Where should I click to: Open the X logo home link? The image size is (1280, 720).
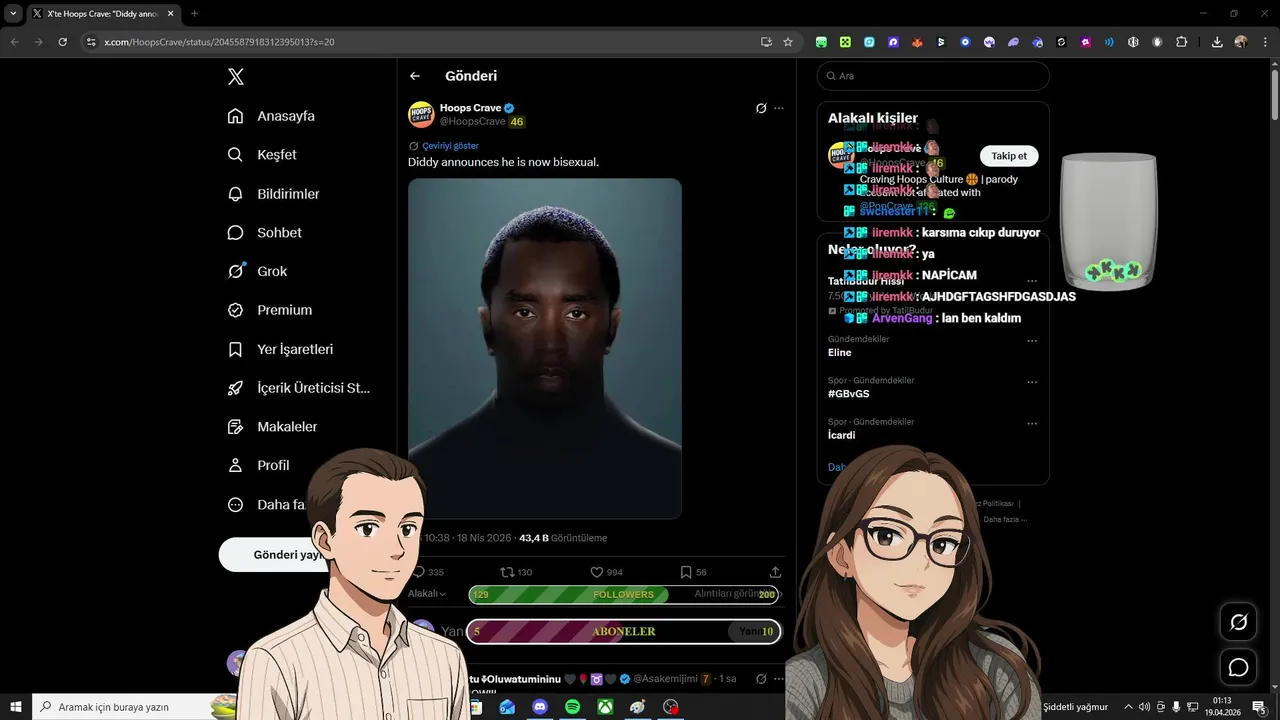235,77
